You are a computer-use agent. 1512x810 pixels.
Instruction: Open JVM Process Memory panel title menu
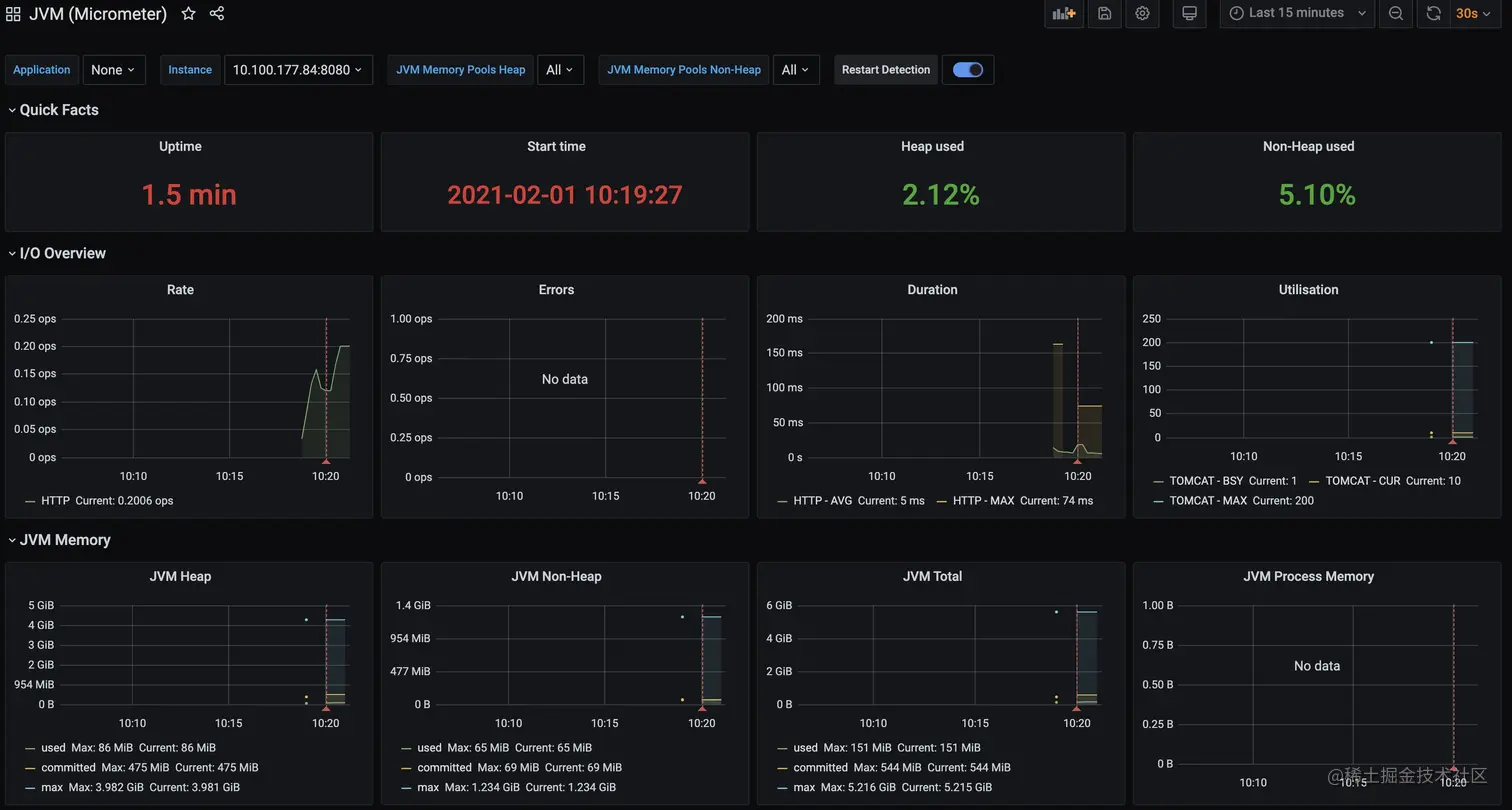point(1308,576)
